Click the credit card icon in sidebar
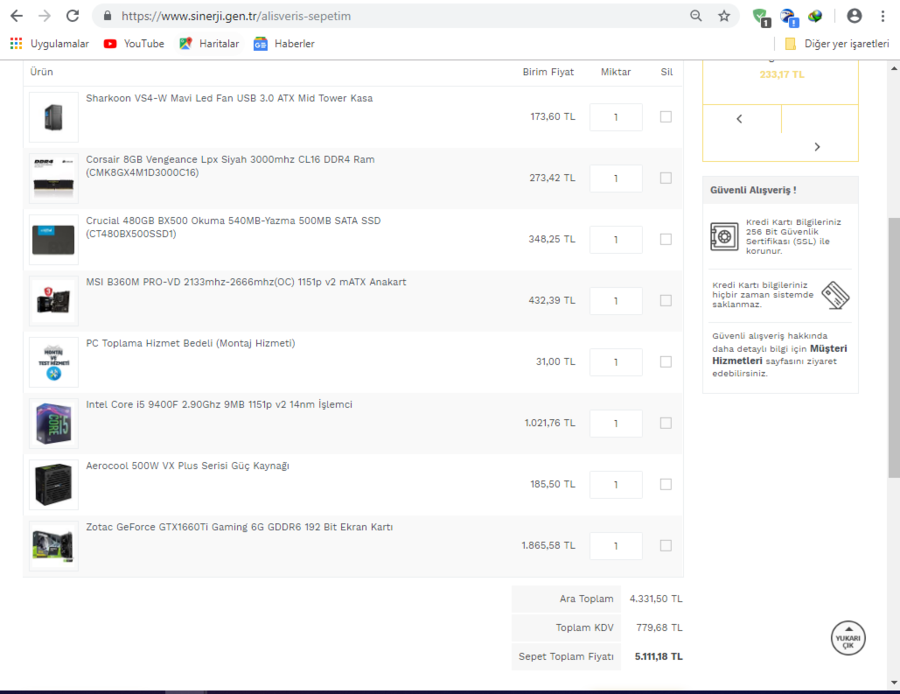This screenshot has width=900, height=694. pos(835,295)
